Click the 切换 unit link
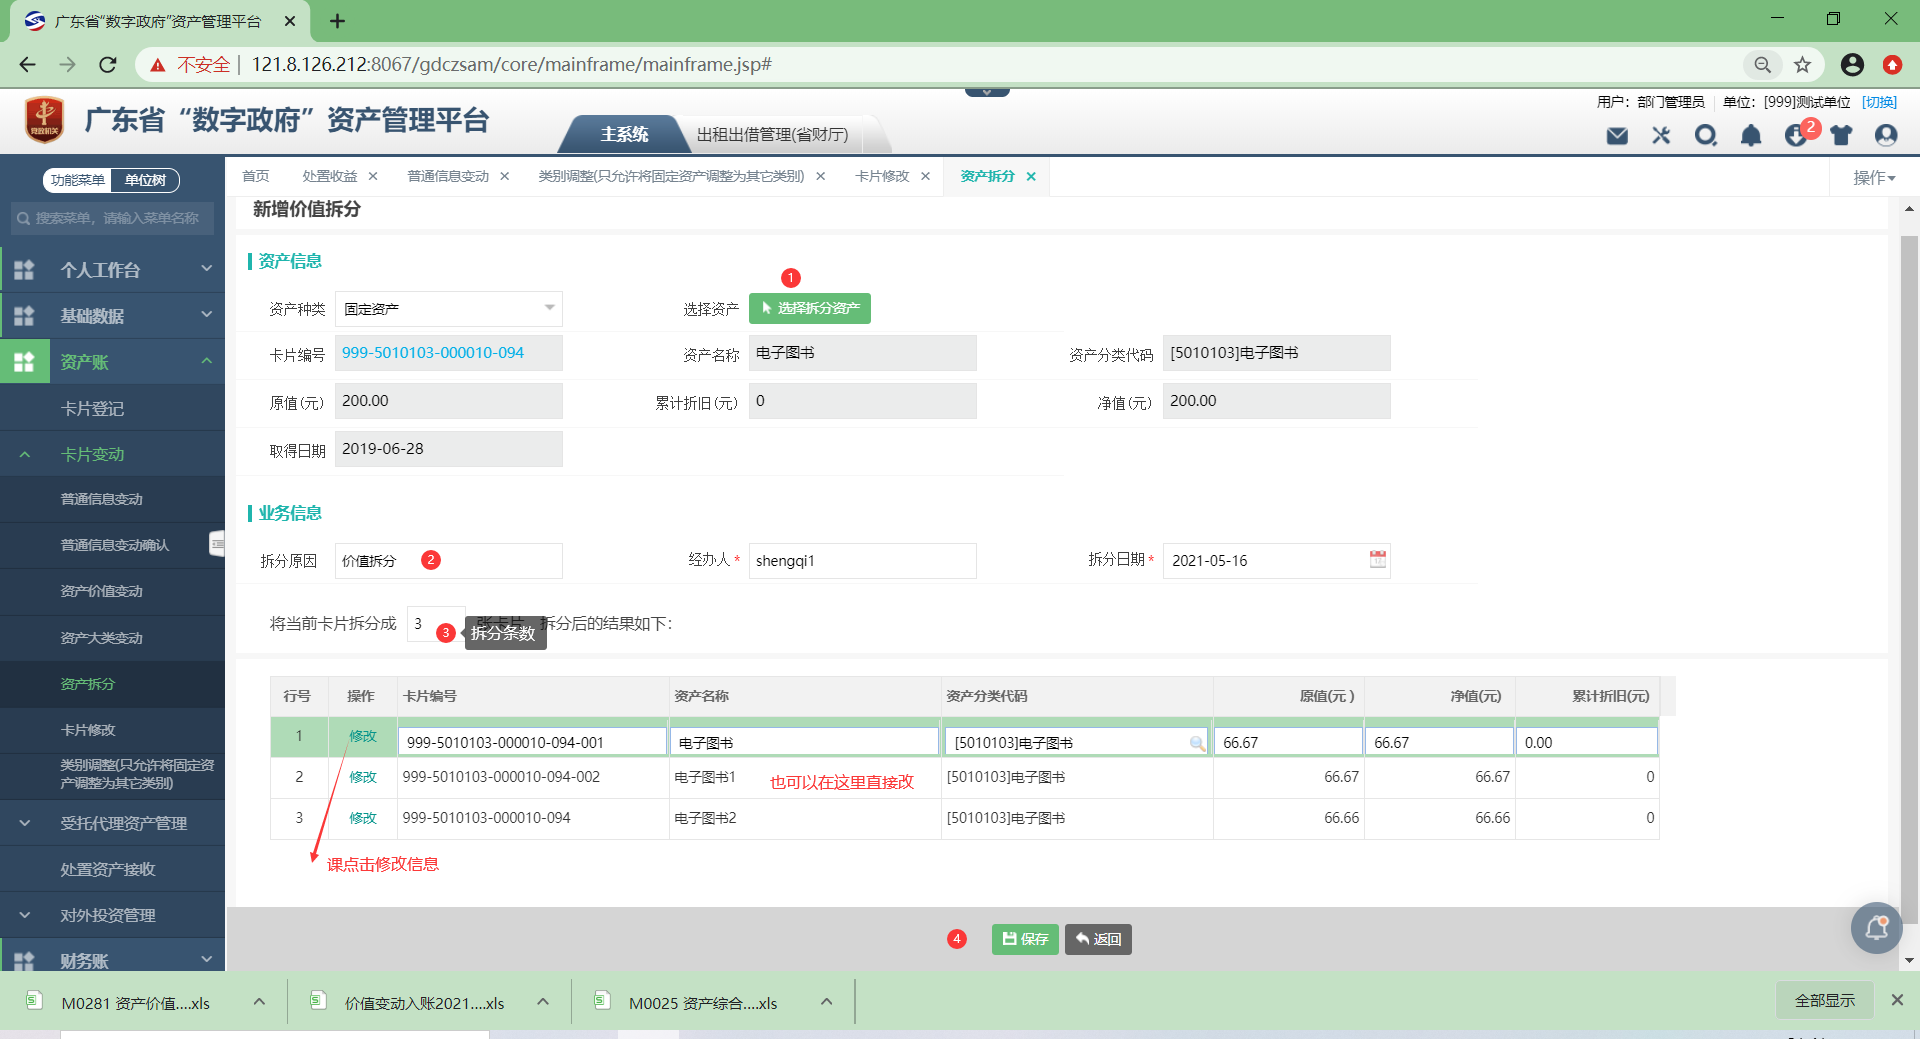 1879,102
